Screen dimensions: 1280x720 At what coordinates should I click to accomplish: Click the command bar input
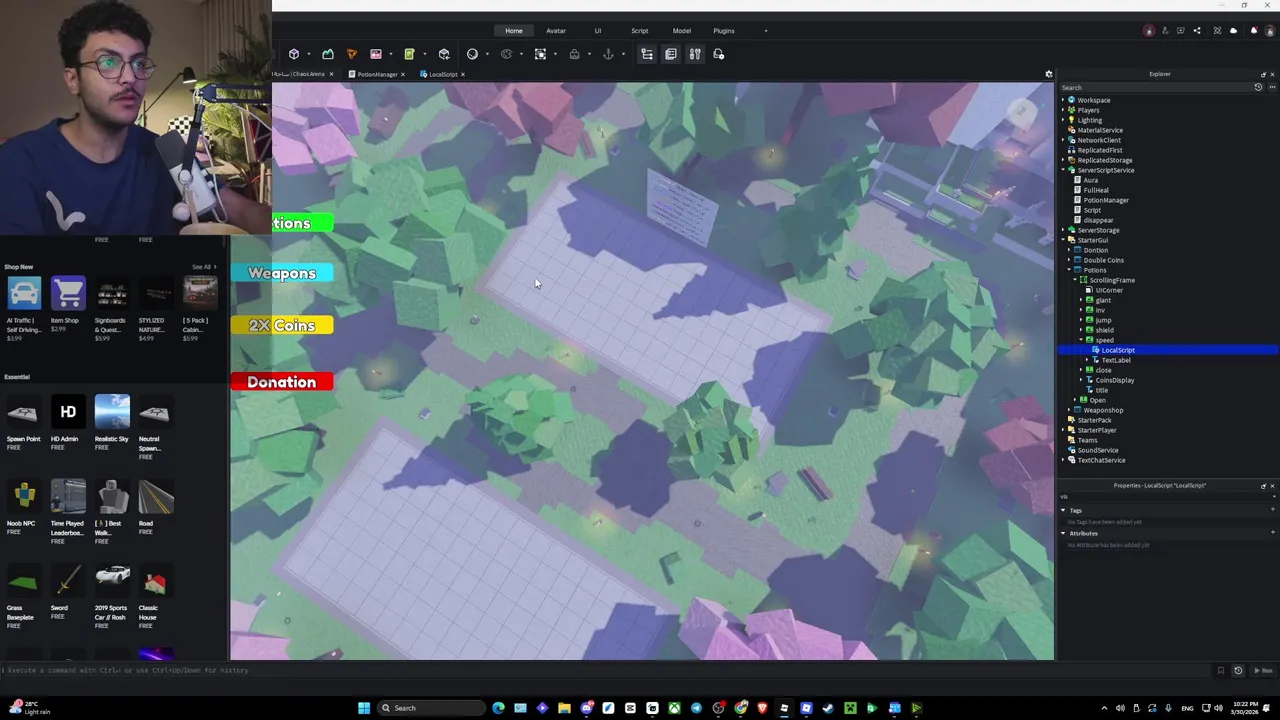pos(608,670)
